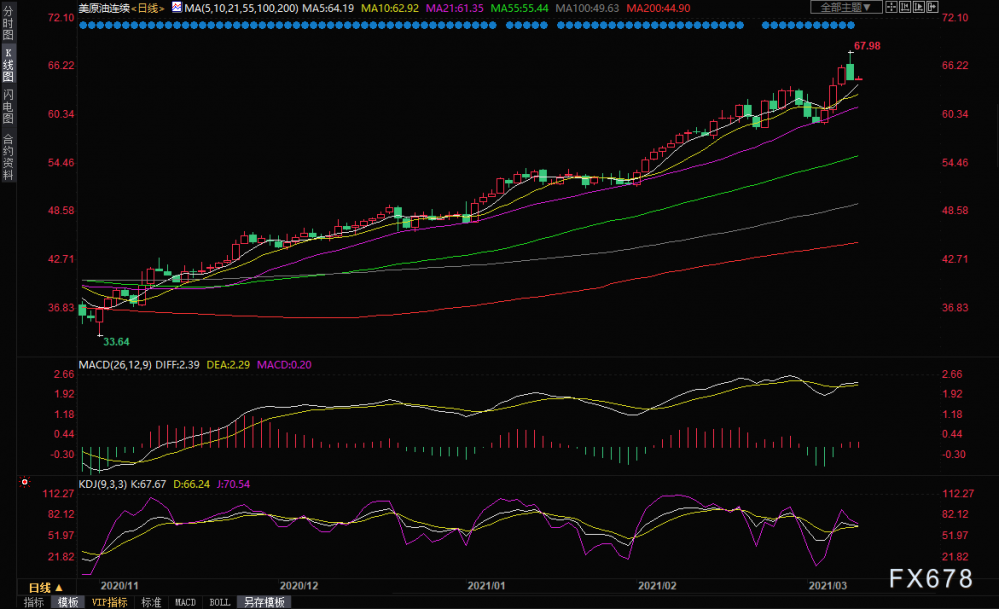Click the J:70.54 value
The width and height of the screenshot is (999, 609).
click(233, 484)
